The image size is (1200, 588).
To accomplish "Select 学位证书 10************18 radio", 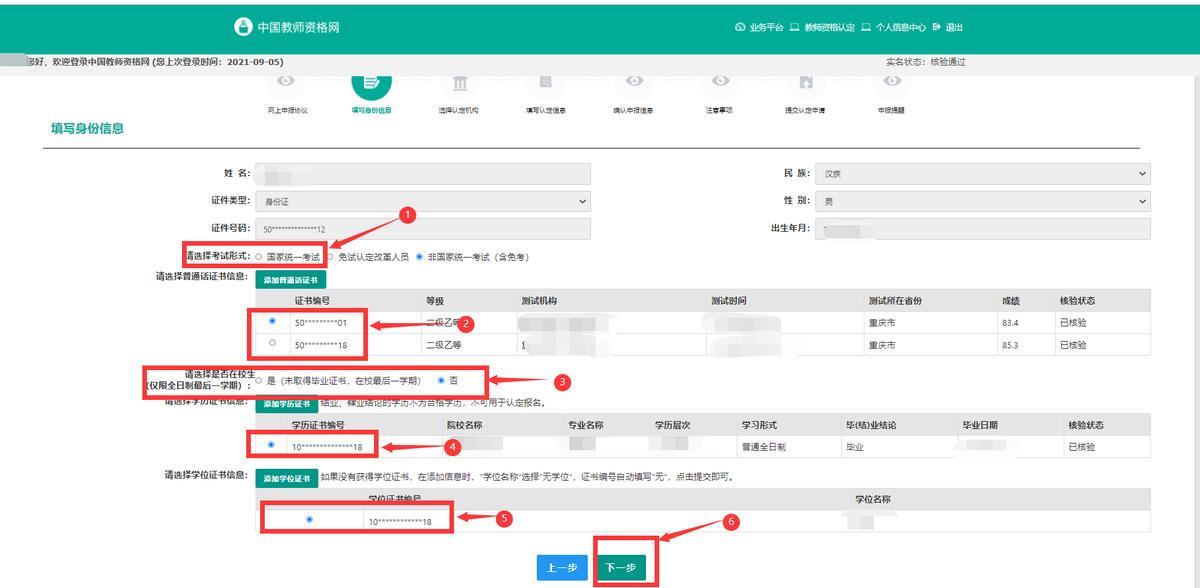I will point(310,520).
